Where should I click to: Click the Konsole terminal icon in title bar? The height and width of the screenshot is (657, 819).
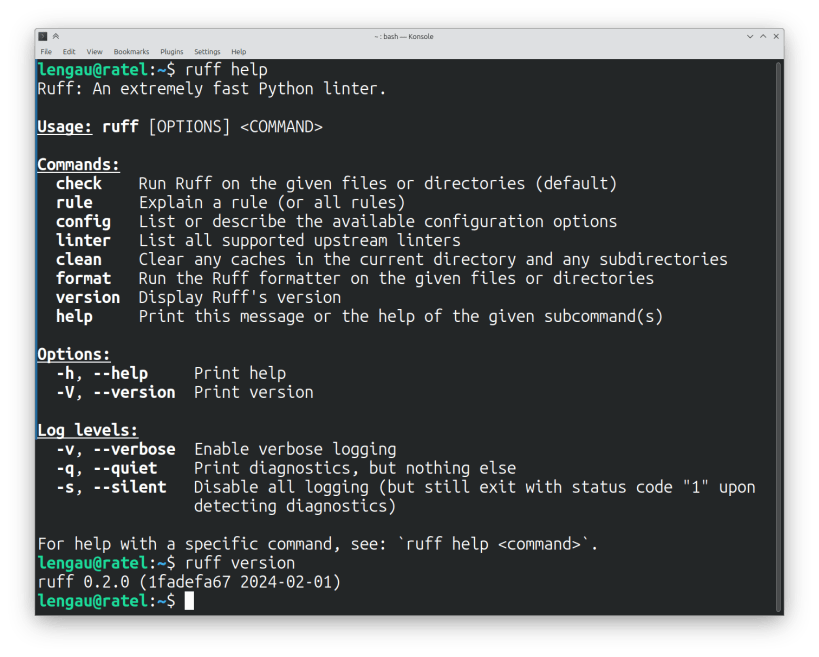point(43,36)
